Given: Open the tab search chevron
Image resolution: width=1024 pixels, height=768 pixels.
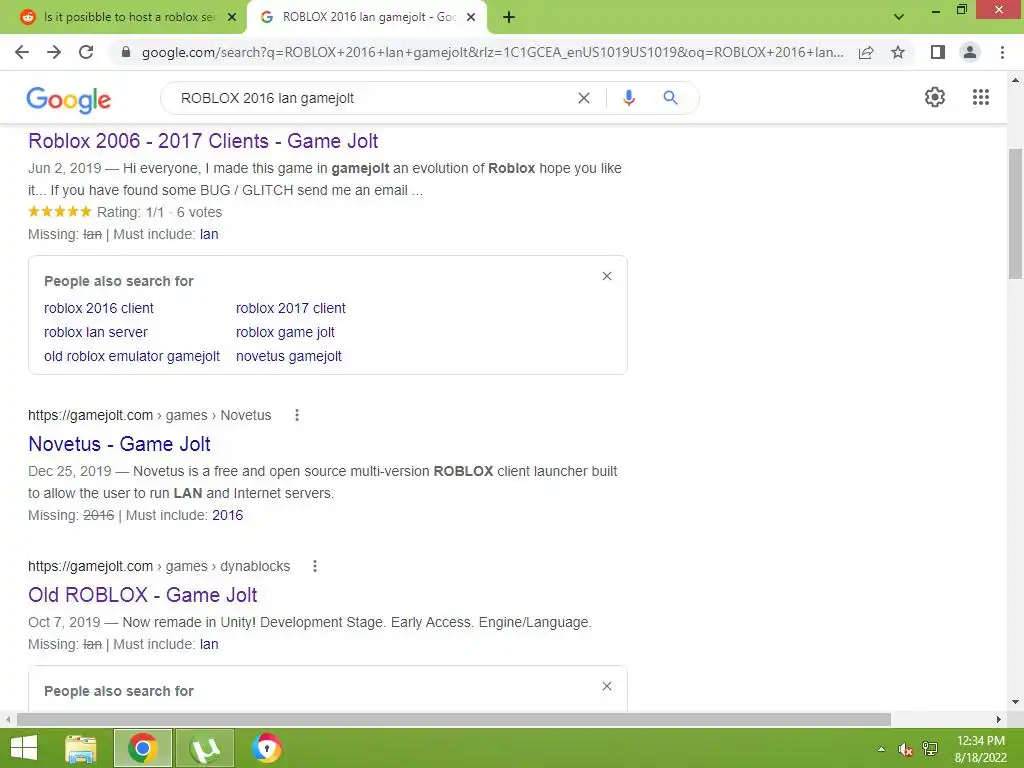Looking at the screenshot, I should pyautogui.click(x=899, y=17).
